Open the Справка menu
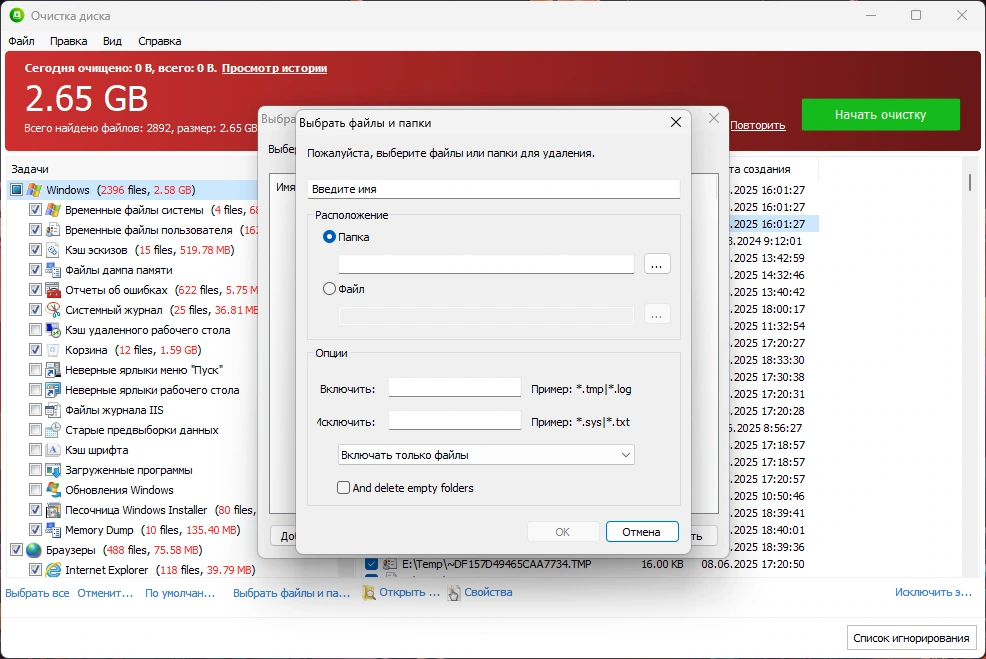Viewport: 986px width, 659px height. tap(160, 41)
